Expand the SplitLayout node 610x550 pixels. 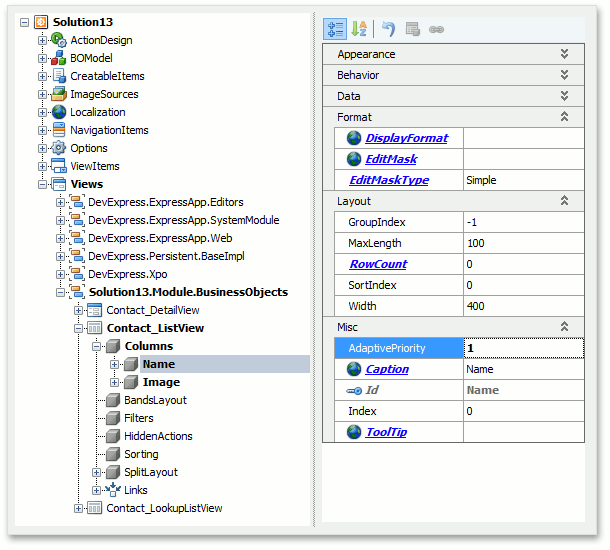tap(96, 472)
